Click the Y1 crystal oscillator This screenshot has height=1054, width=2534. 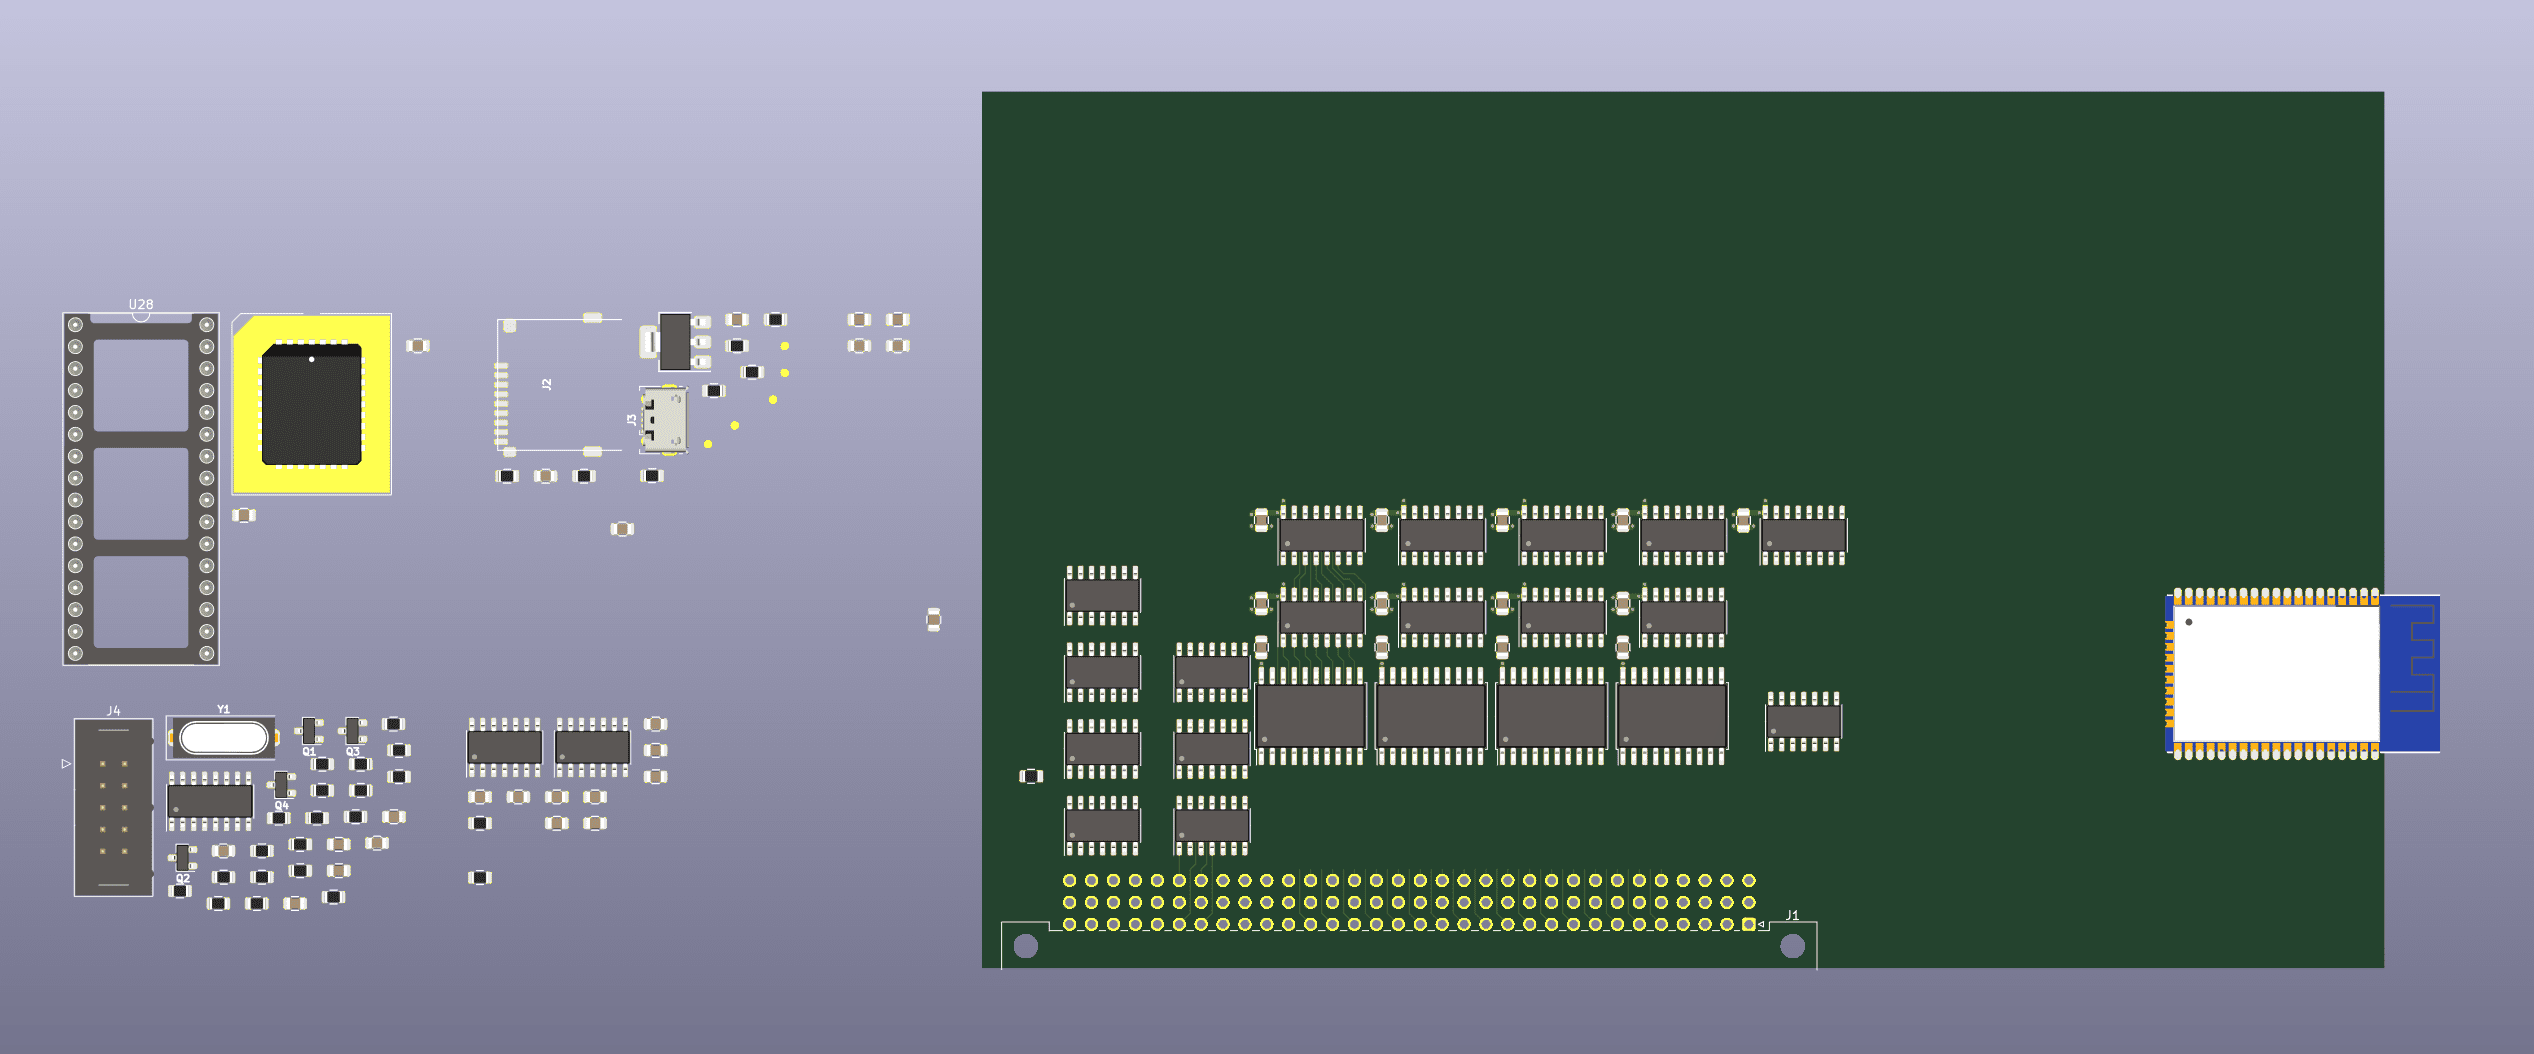pos(223,738)
